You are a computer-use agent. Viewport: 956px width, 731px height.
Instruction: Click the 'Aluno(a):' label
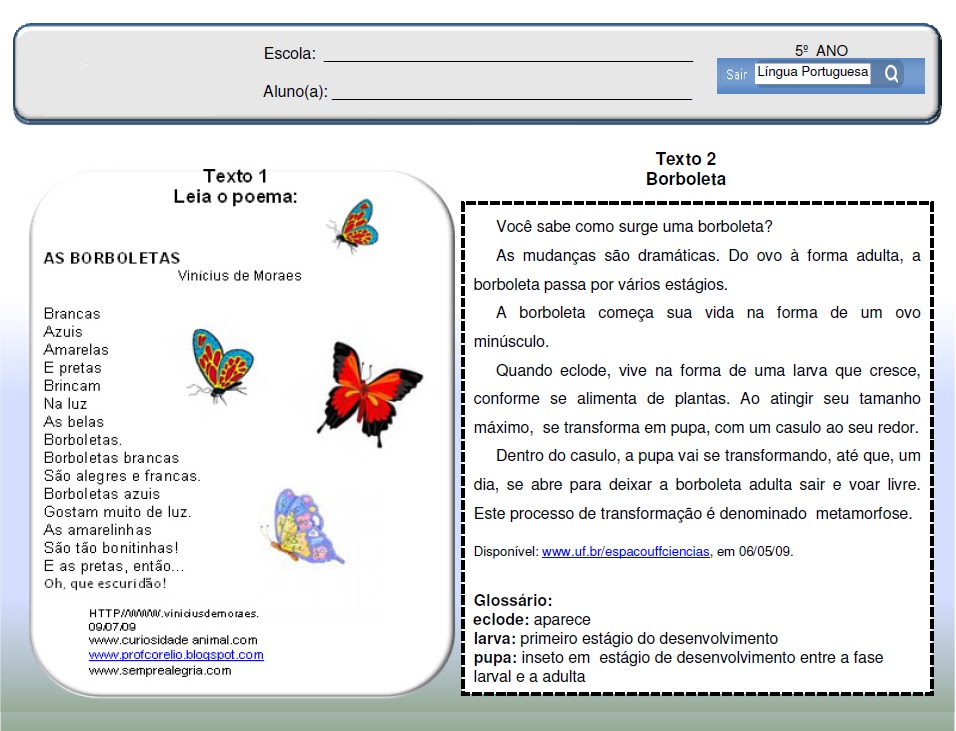click(295, 91)
